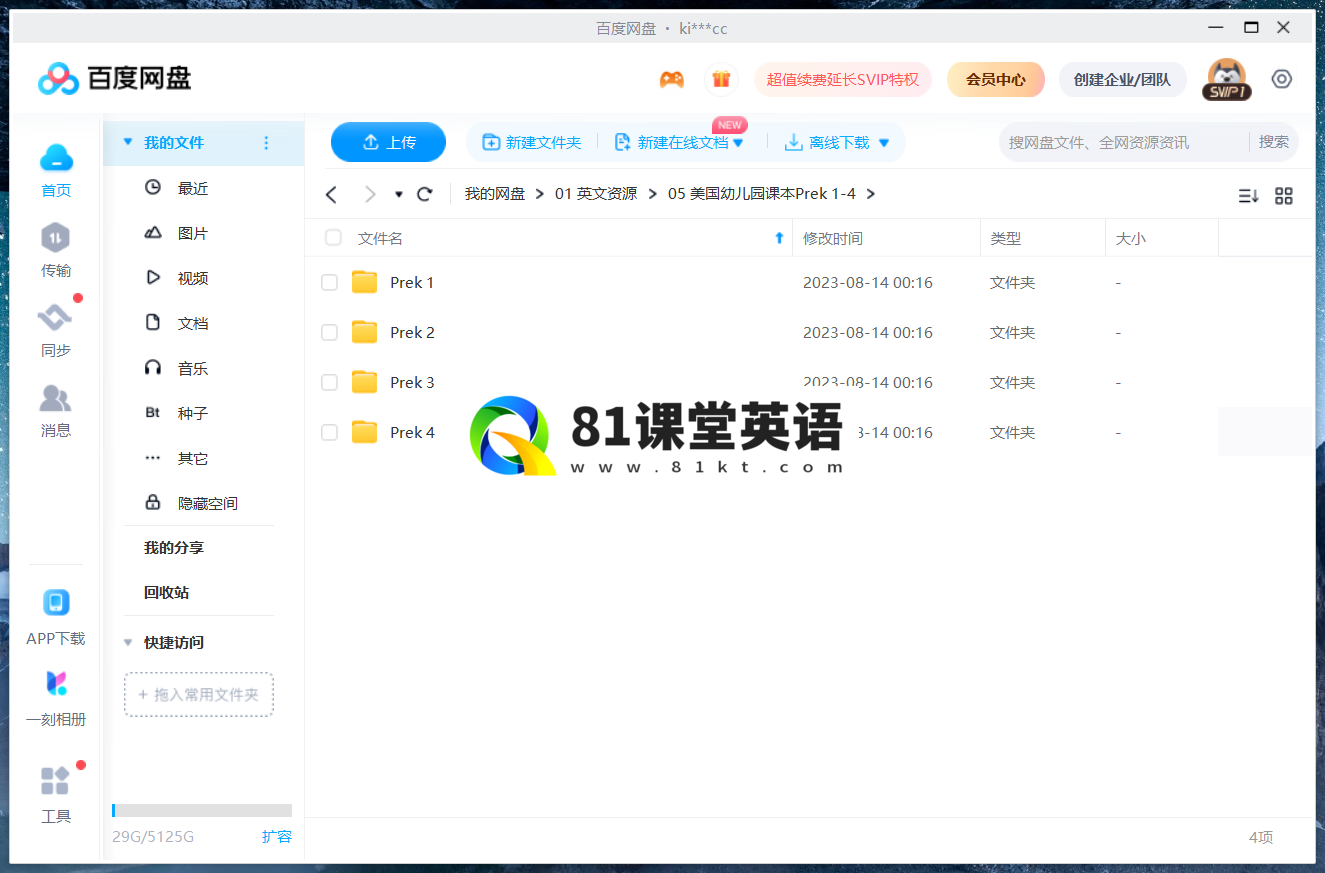Expand 新建在线文档 dropdown
The width and height of the screenshot is (1325, 873).
tap(738, 143)
